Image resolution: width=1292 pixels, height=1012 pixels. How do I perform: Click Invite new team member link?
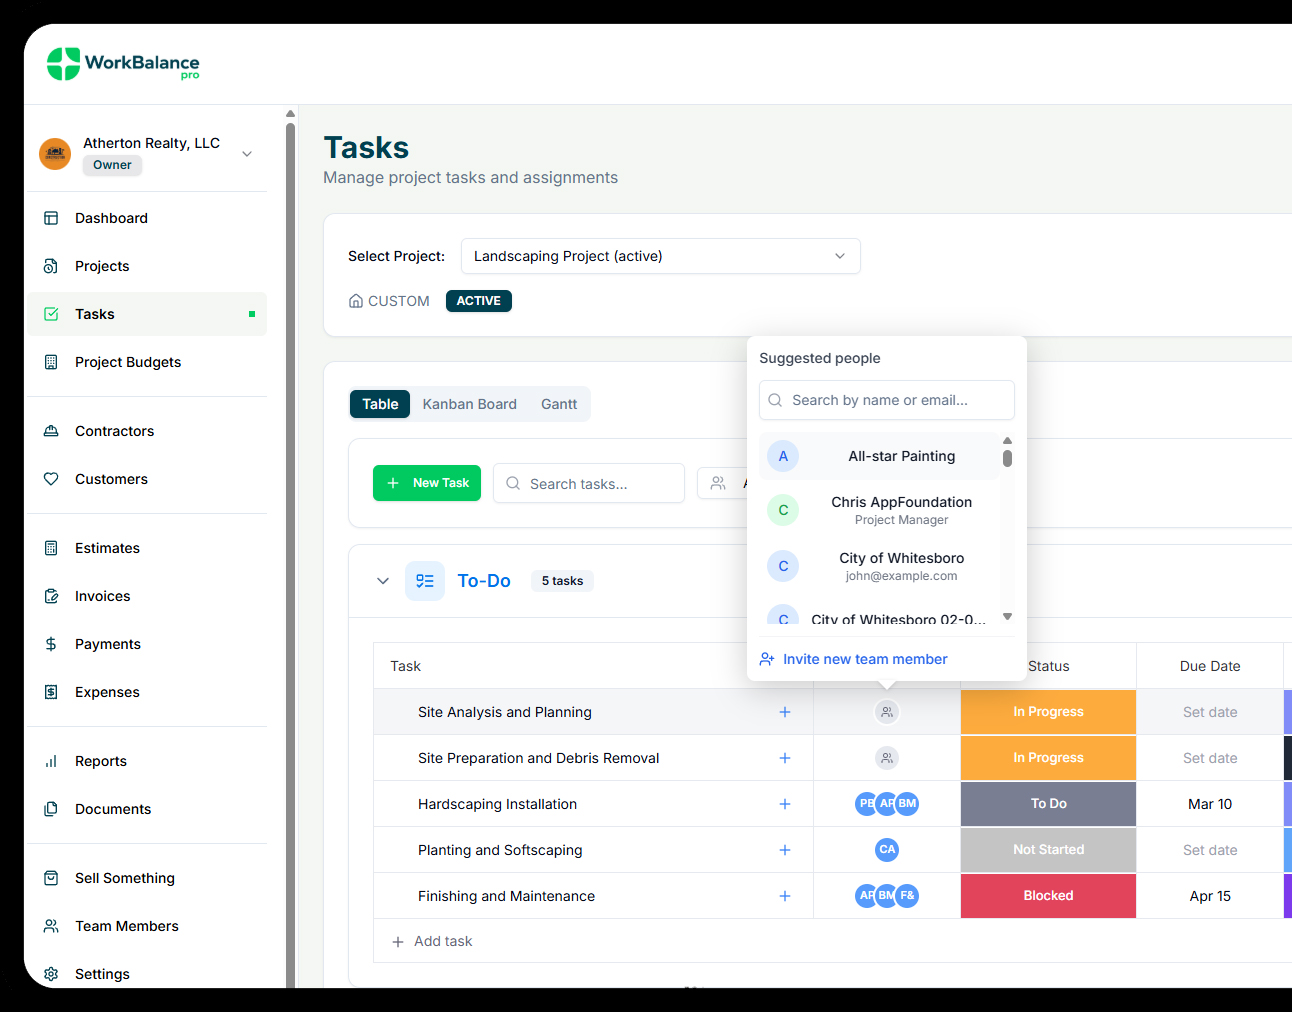click(x=865, y=659)
